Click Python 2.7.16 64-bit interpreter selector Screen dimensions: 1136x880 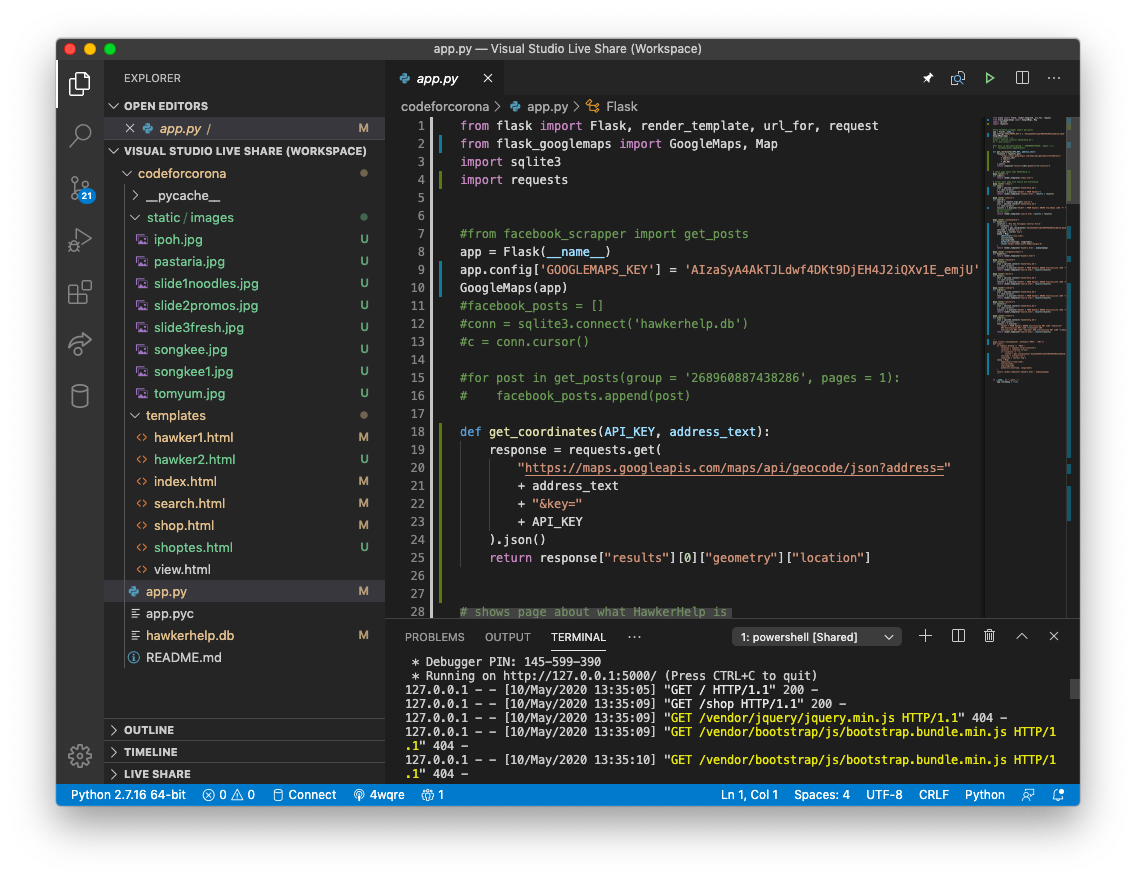[127, 795]
